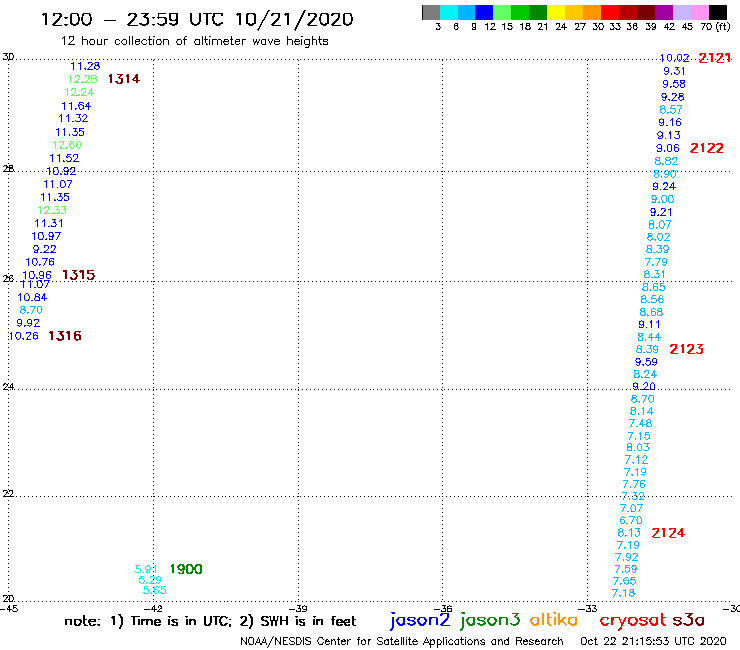Click the wave height value 9.11
Screen dimensions: 740x650
[649, 324]
